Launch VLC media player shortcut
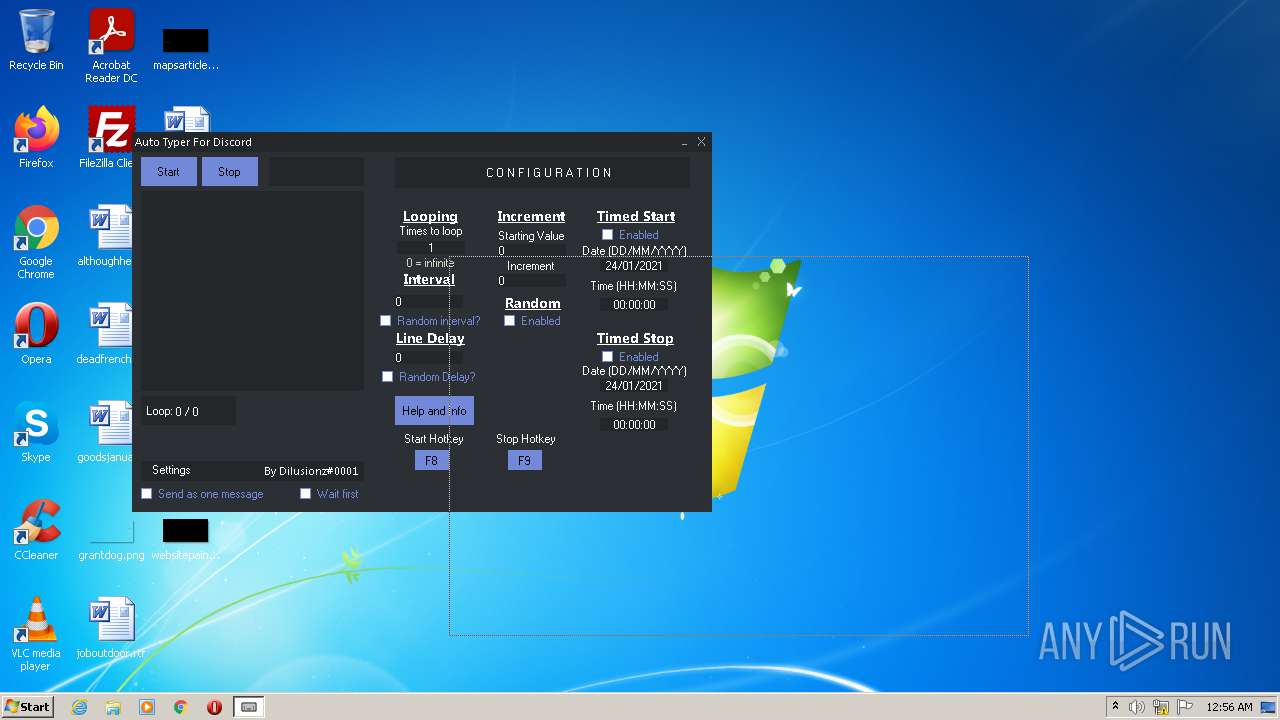This screenshot has height=720, width=1280. click(x=36, y=634)
